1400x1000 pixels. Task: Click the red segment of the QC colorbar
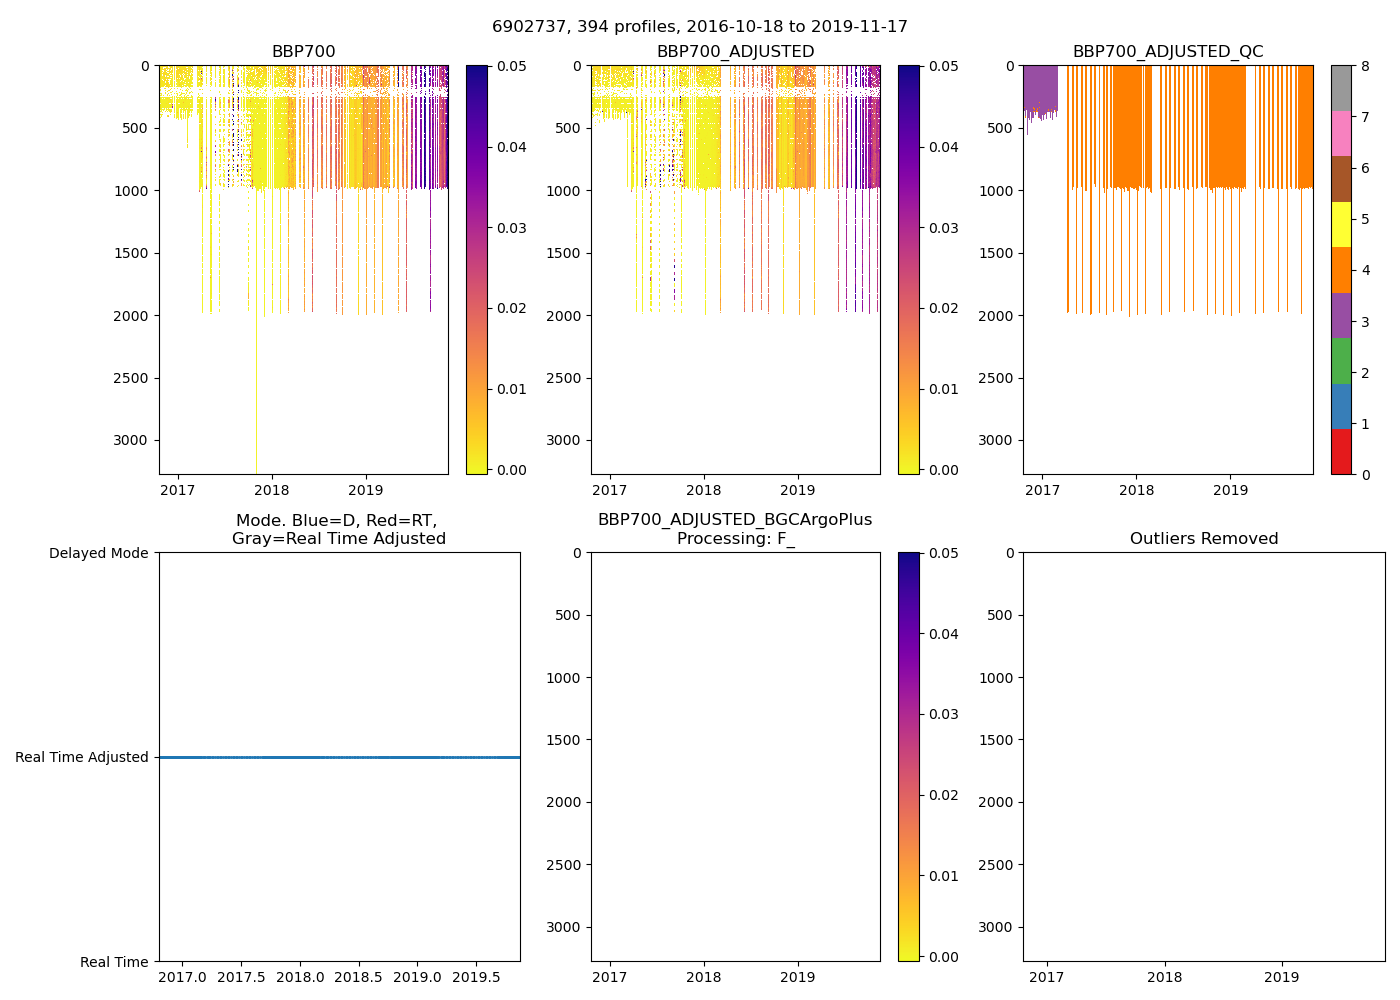1341,452
